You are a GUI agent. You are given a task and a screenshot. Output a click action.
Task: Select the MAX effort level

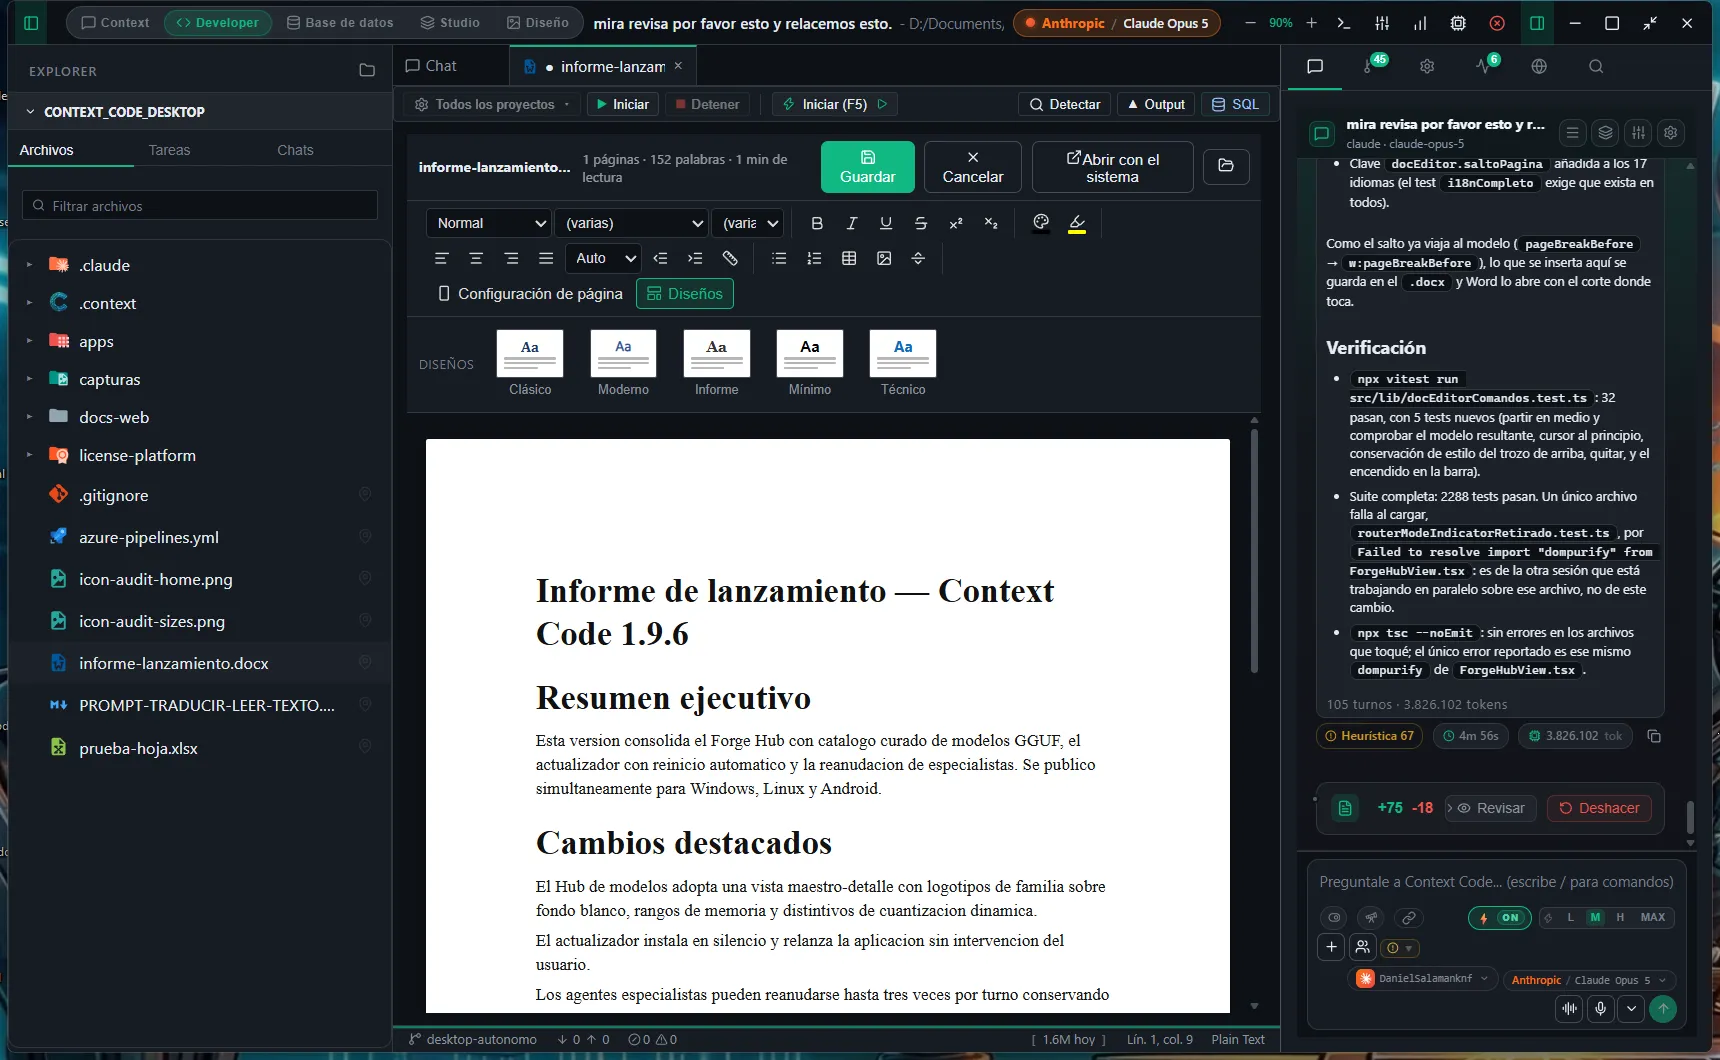pos(1653,917)
